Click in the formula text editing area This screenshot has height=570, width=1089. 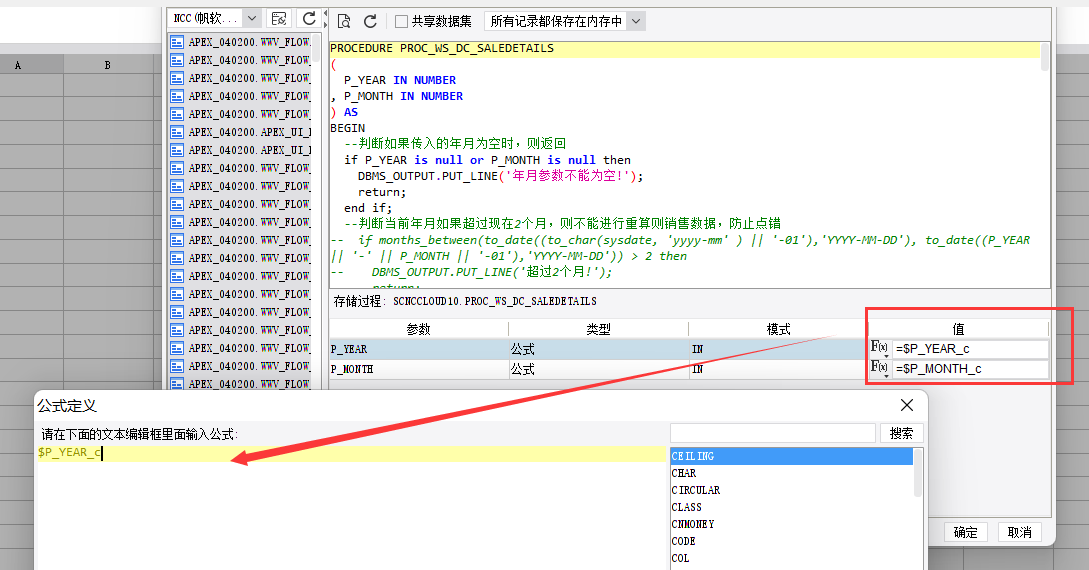[351, 510]
